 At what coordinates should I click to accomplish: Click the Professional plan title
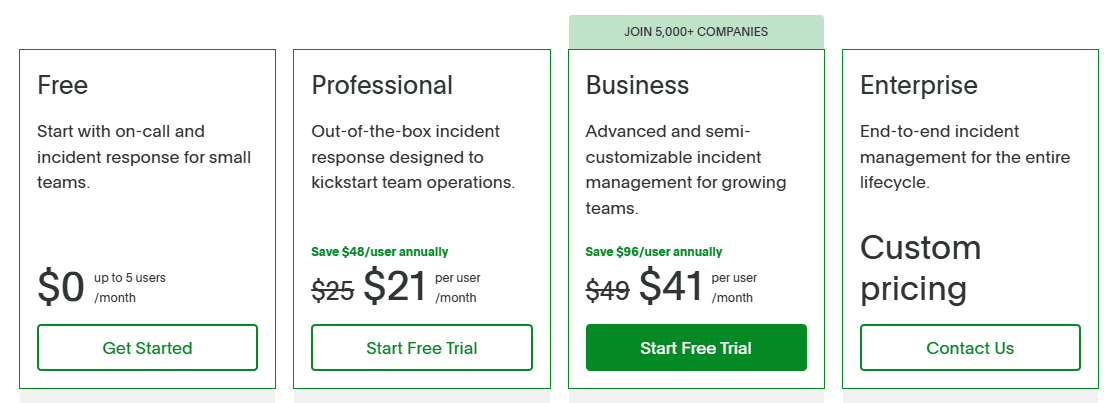[382, 85]
